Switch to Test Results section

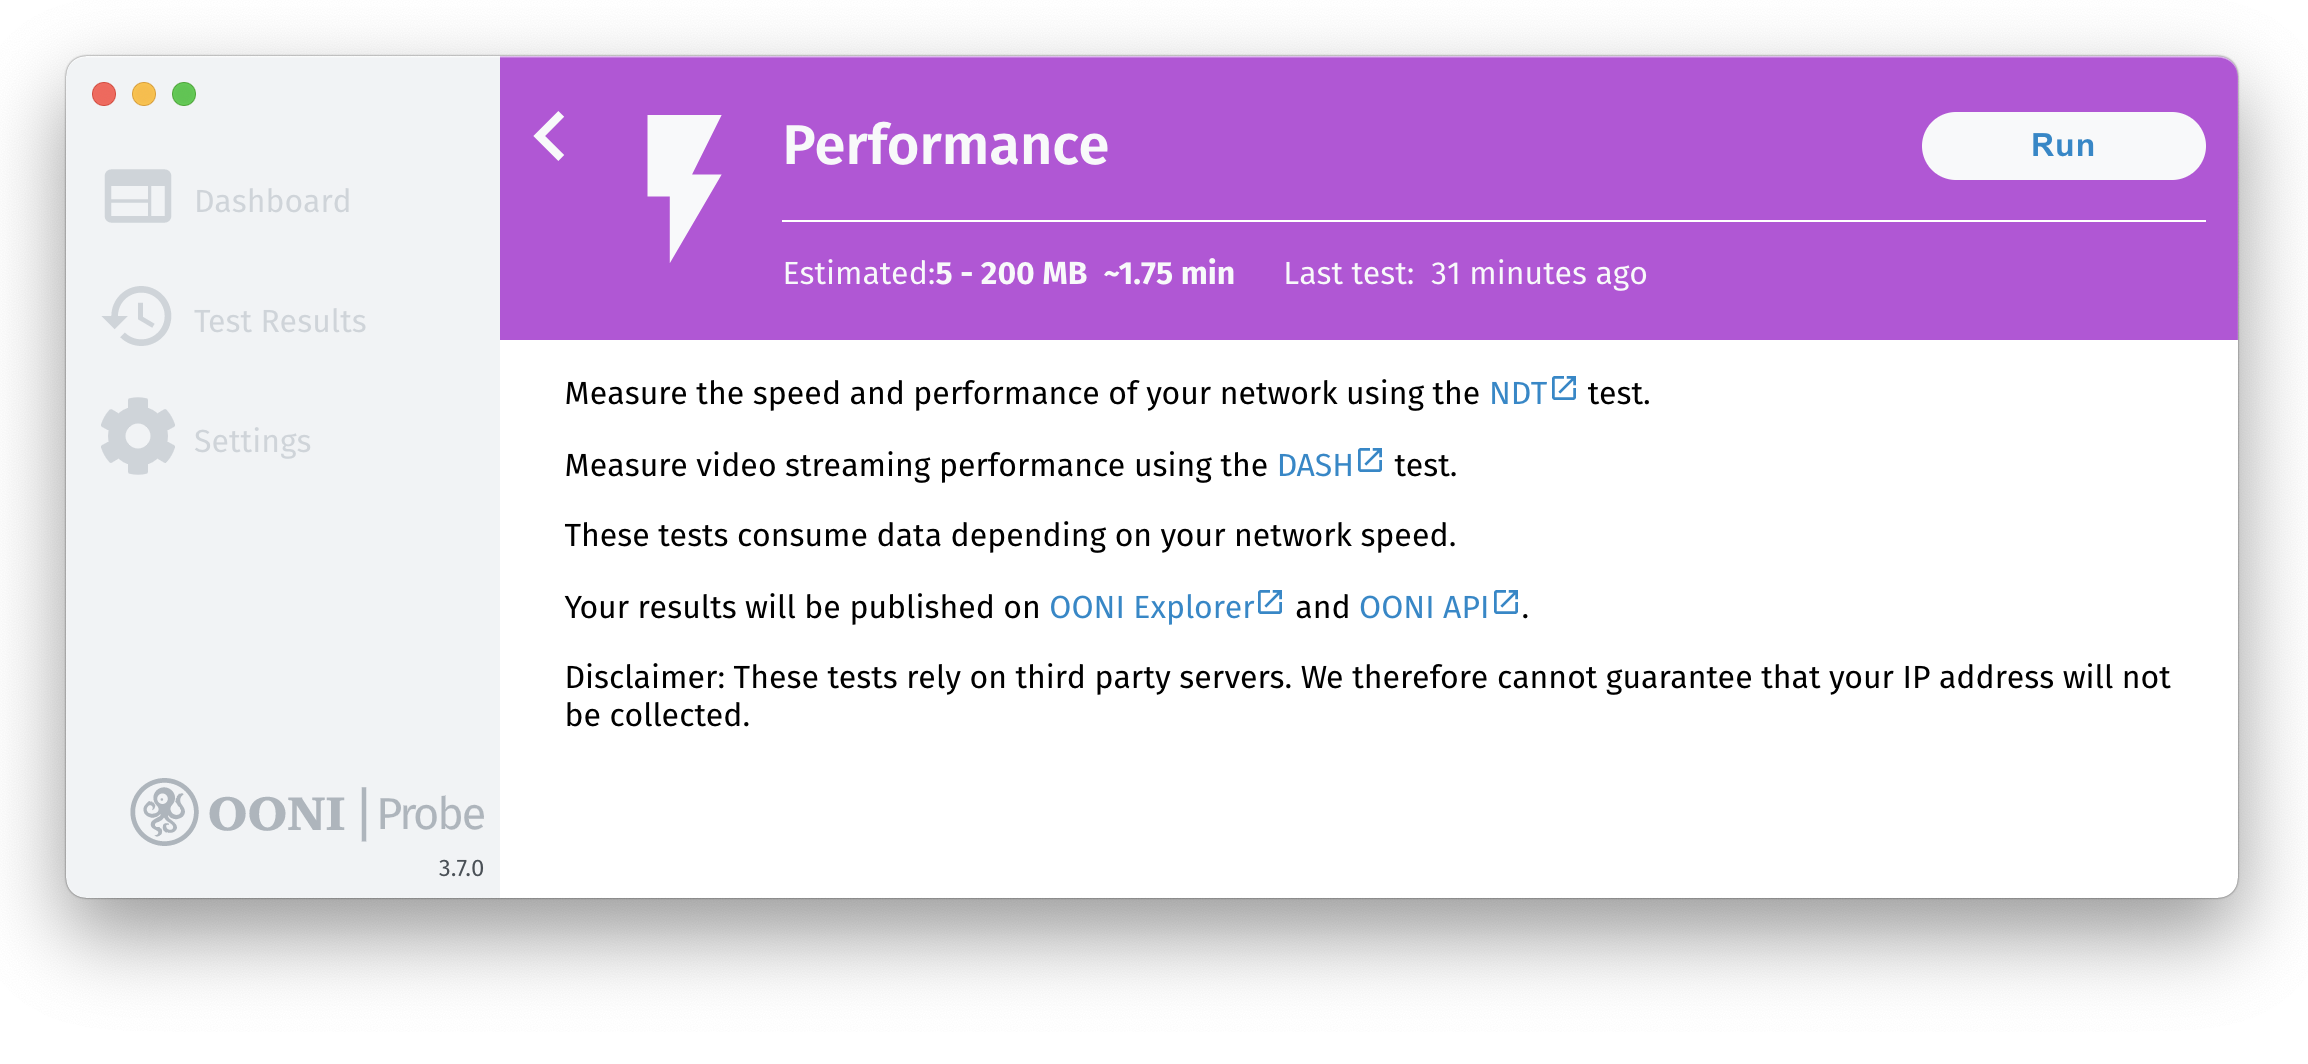point(280,321)
